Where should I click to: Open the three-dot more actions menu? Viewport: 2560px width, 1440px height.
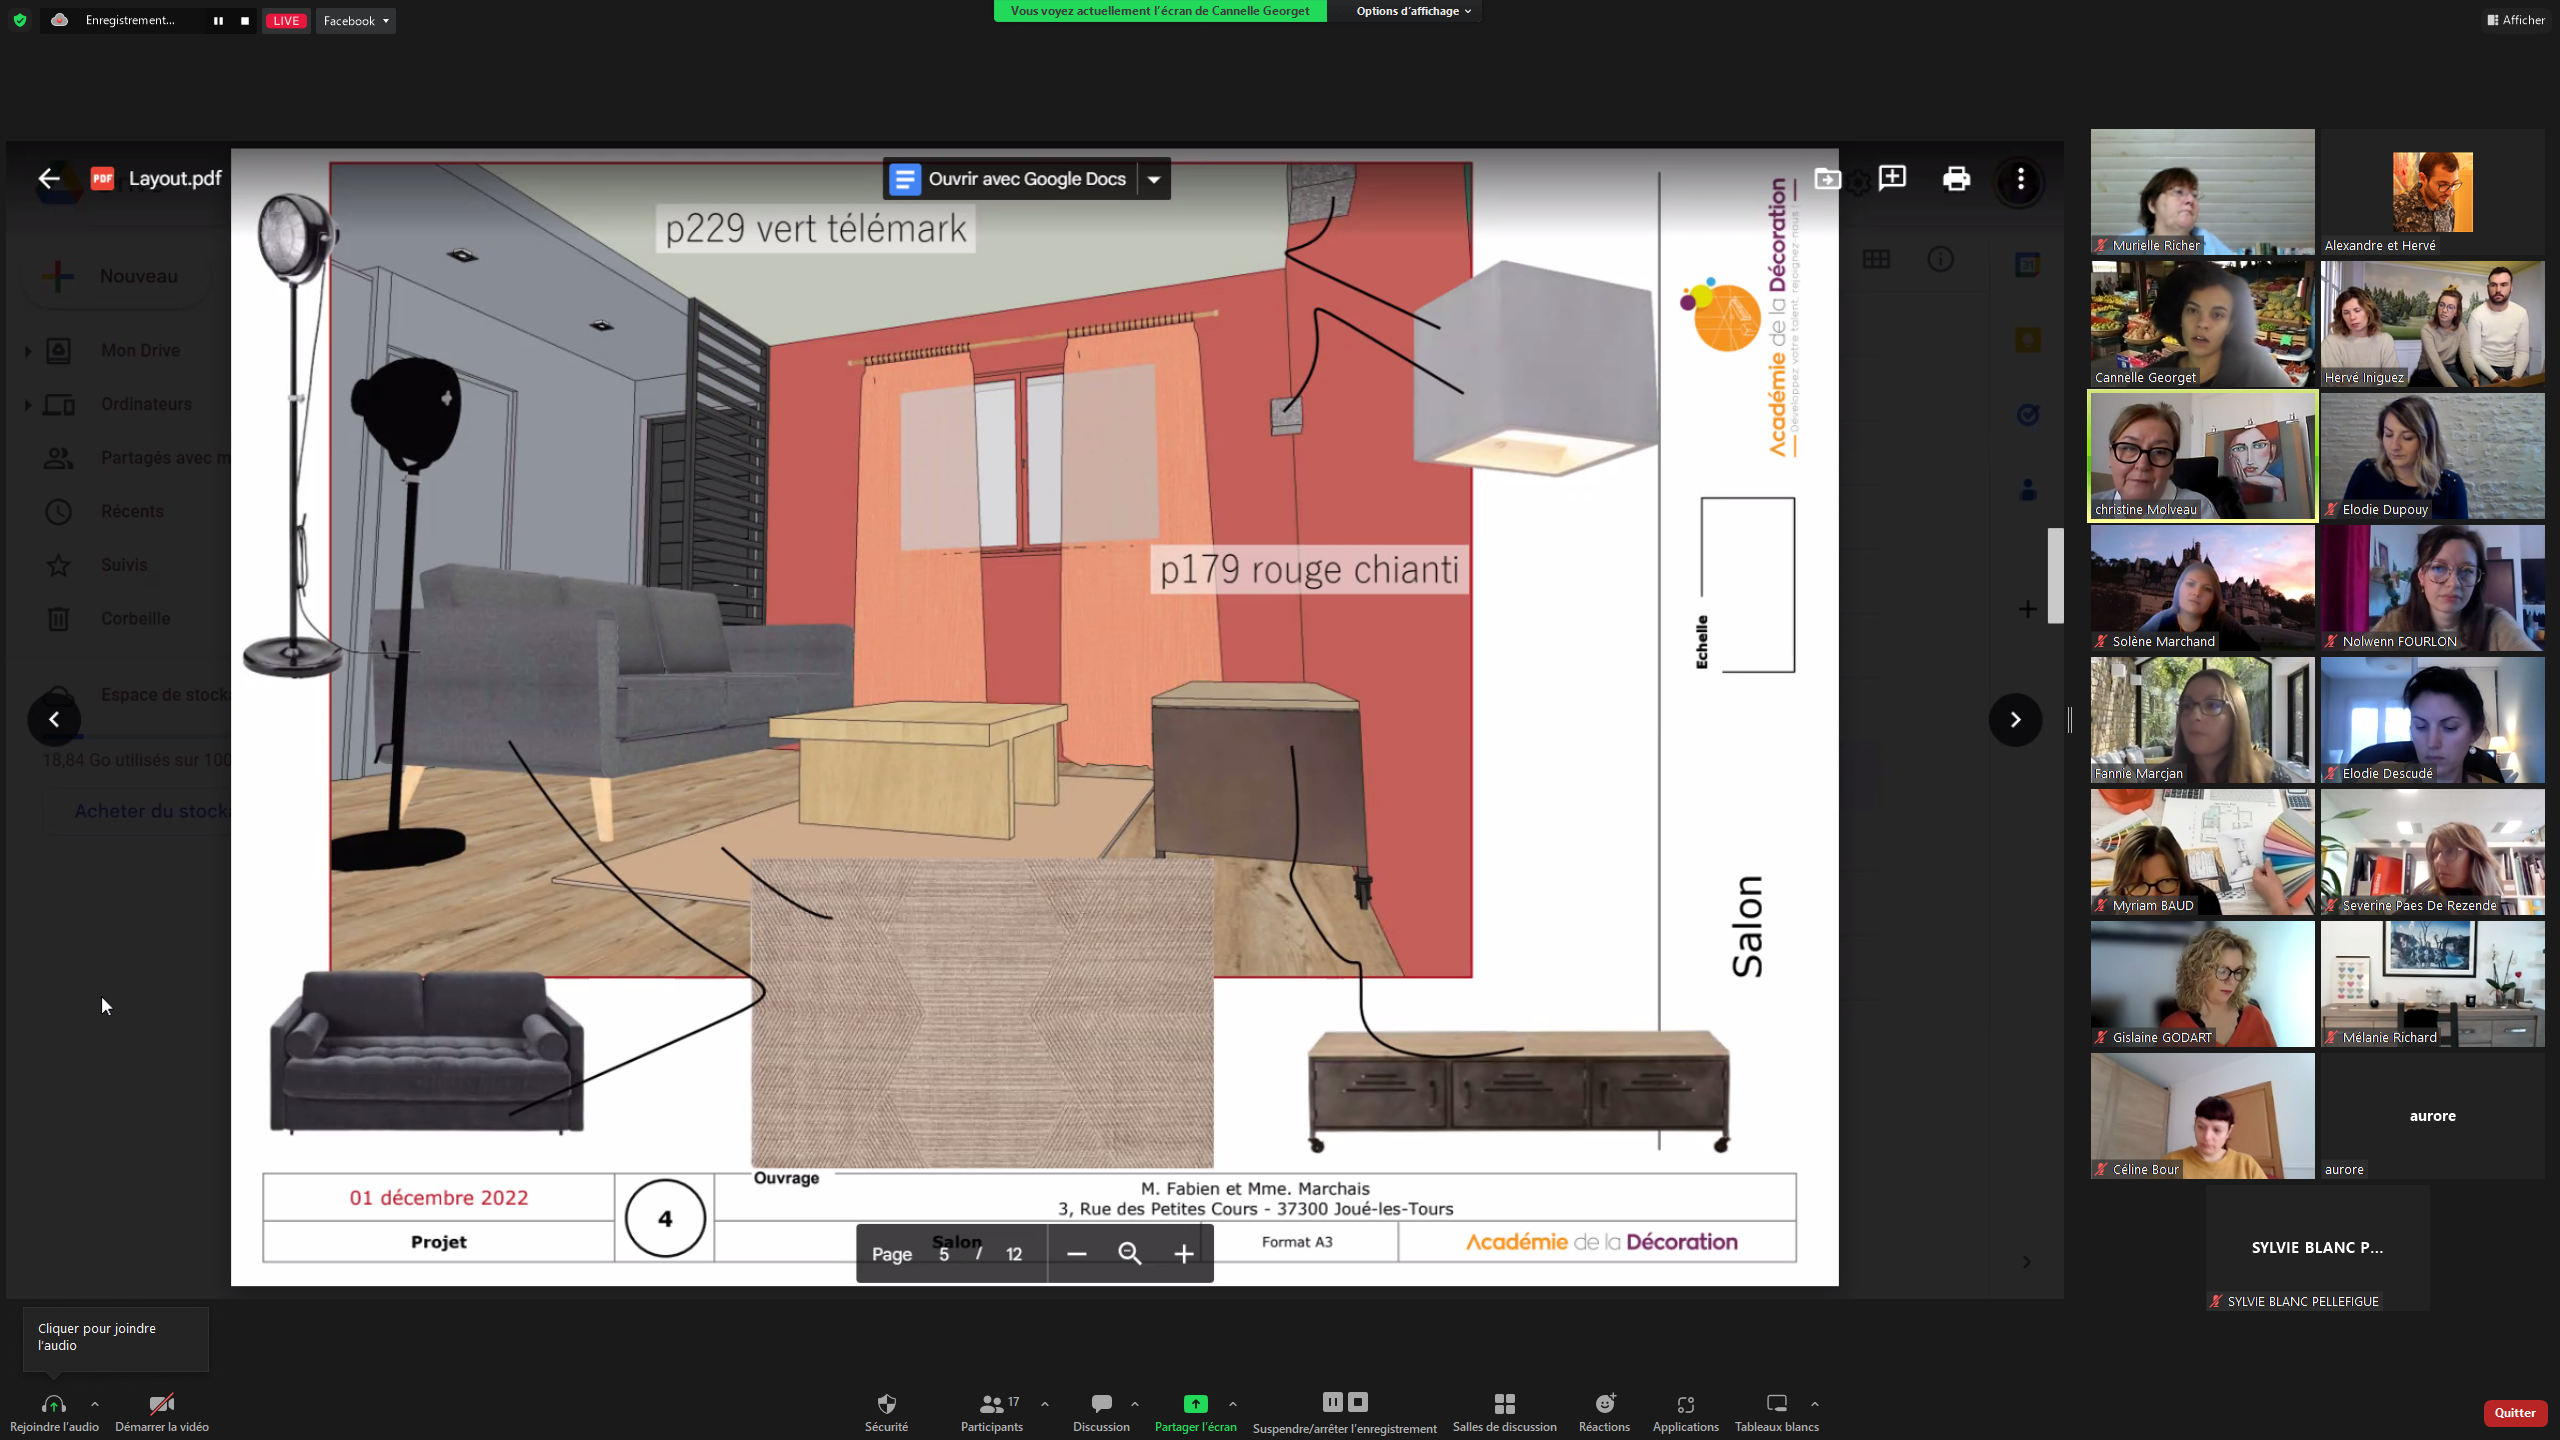click(x=2020, y=179)
